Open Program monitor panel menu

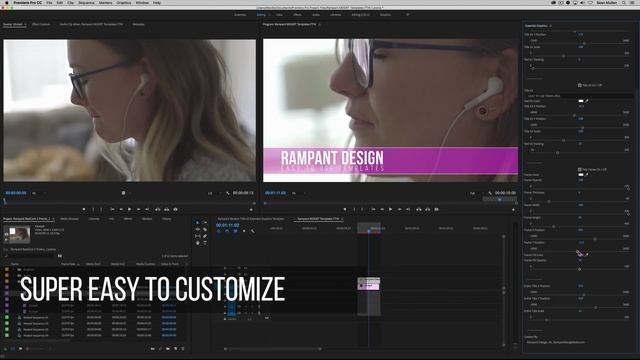[320, 24]
